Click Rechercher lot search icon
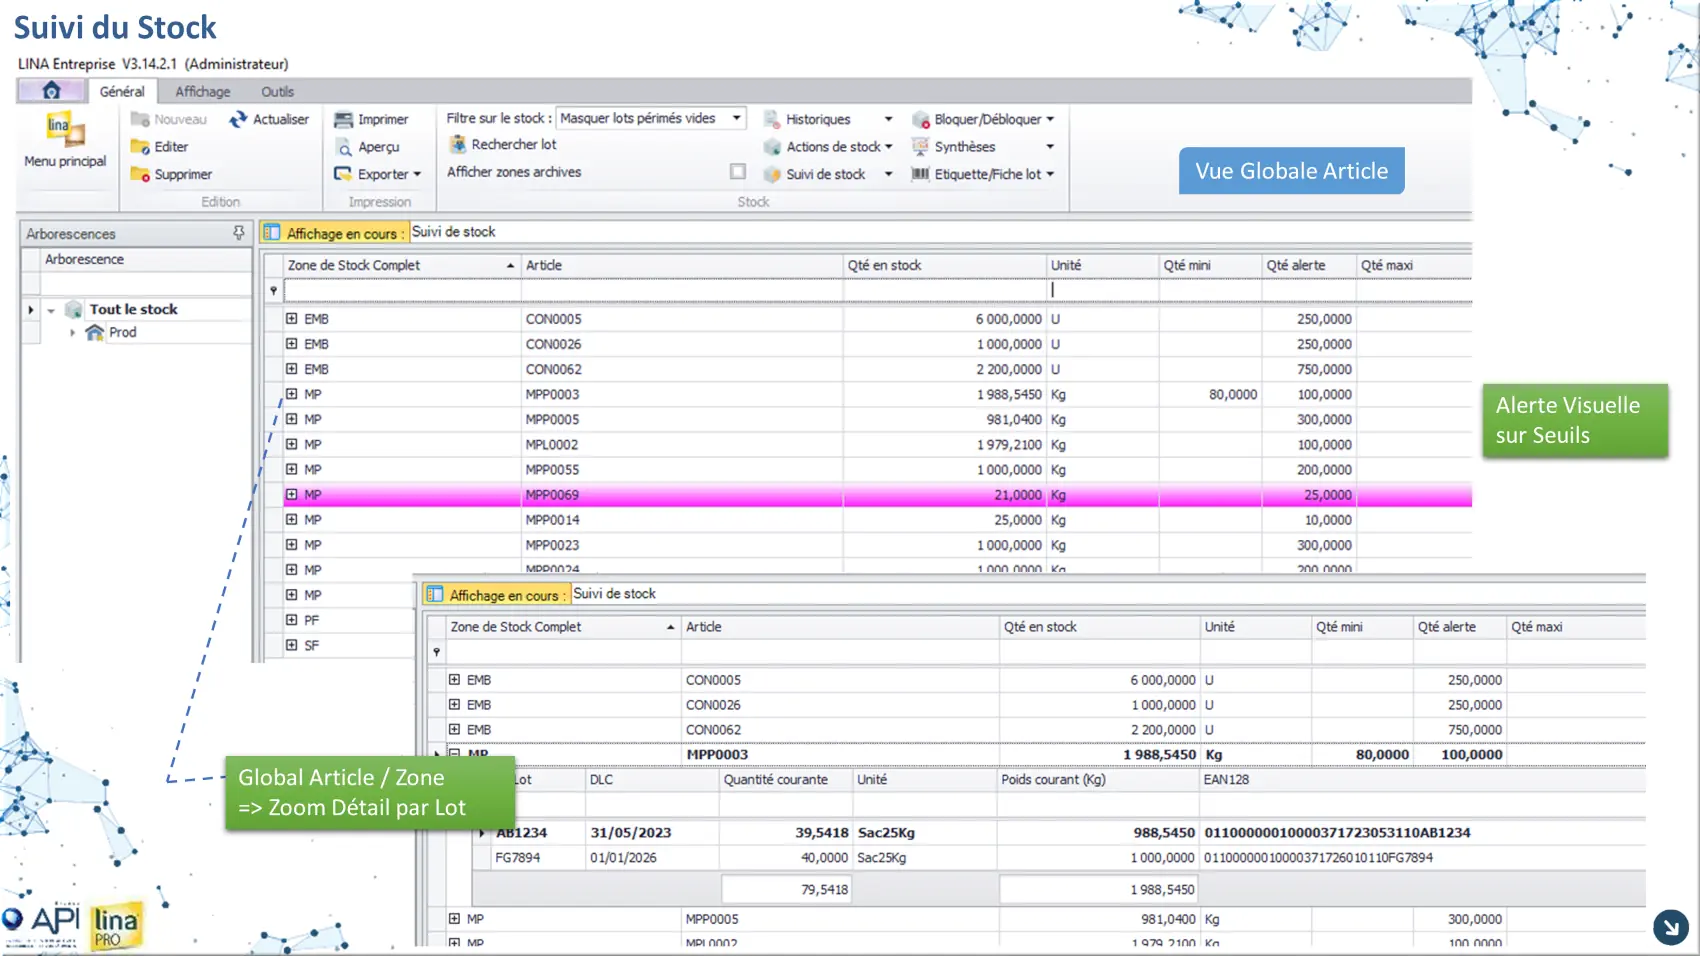 tap(457, 145)
